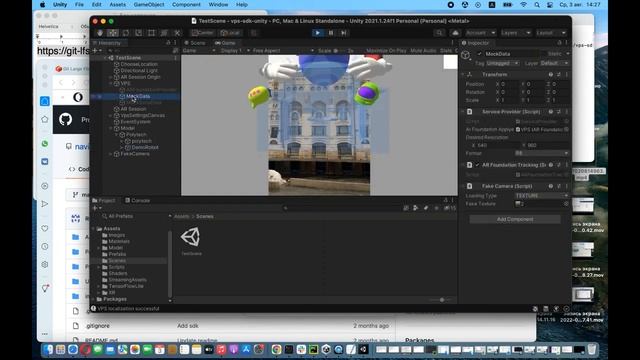
Task: Collapse the VPS object in Hierarchy
Action: [110, 83]
